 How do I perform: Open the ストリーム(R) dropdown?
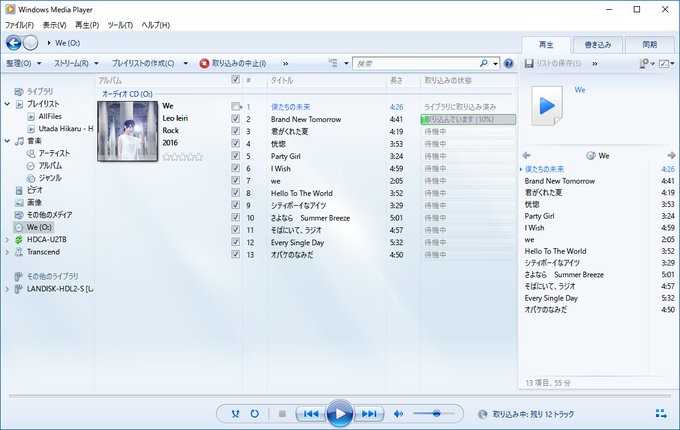76,64
